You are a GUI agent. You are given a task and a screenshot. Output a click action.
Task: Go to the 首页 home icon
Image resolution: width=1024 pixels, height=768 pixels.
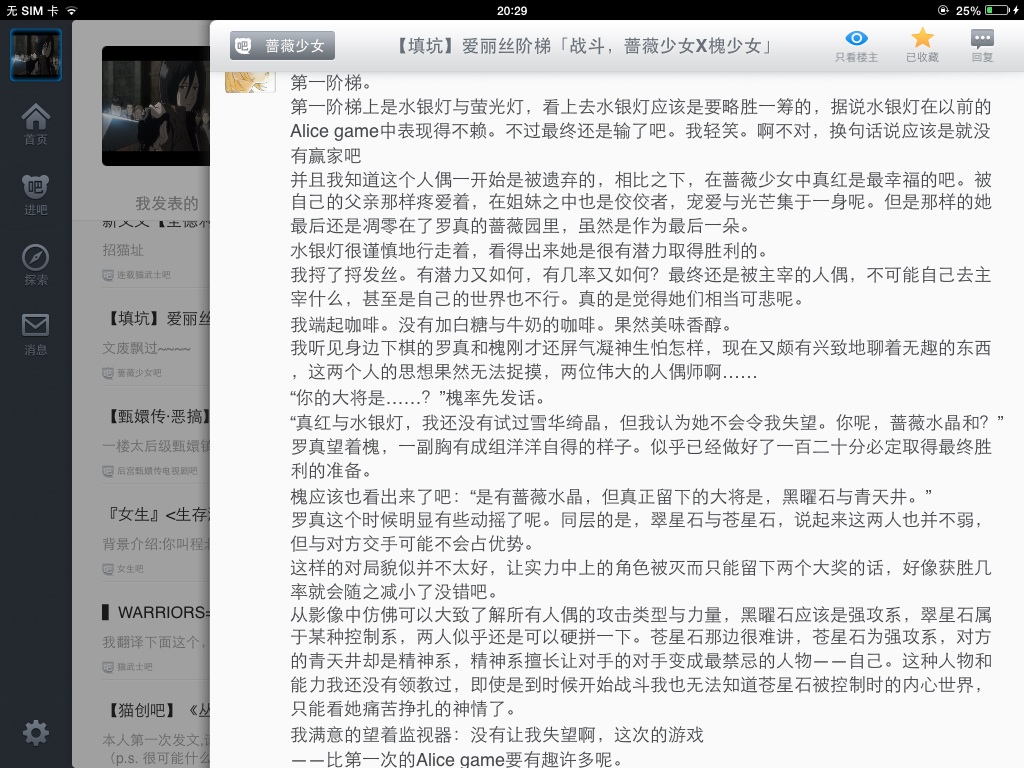pyautogui.click(x=35, y=124)
